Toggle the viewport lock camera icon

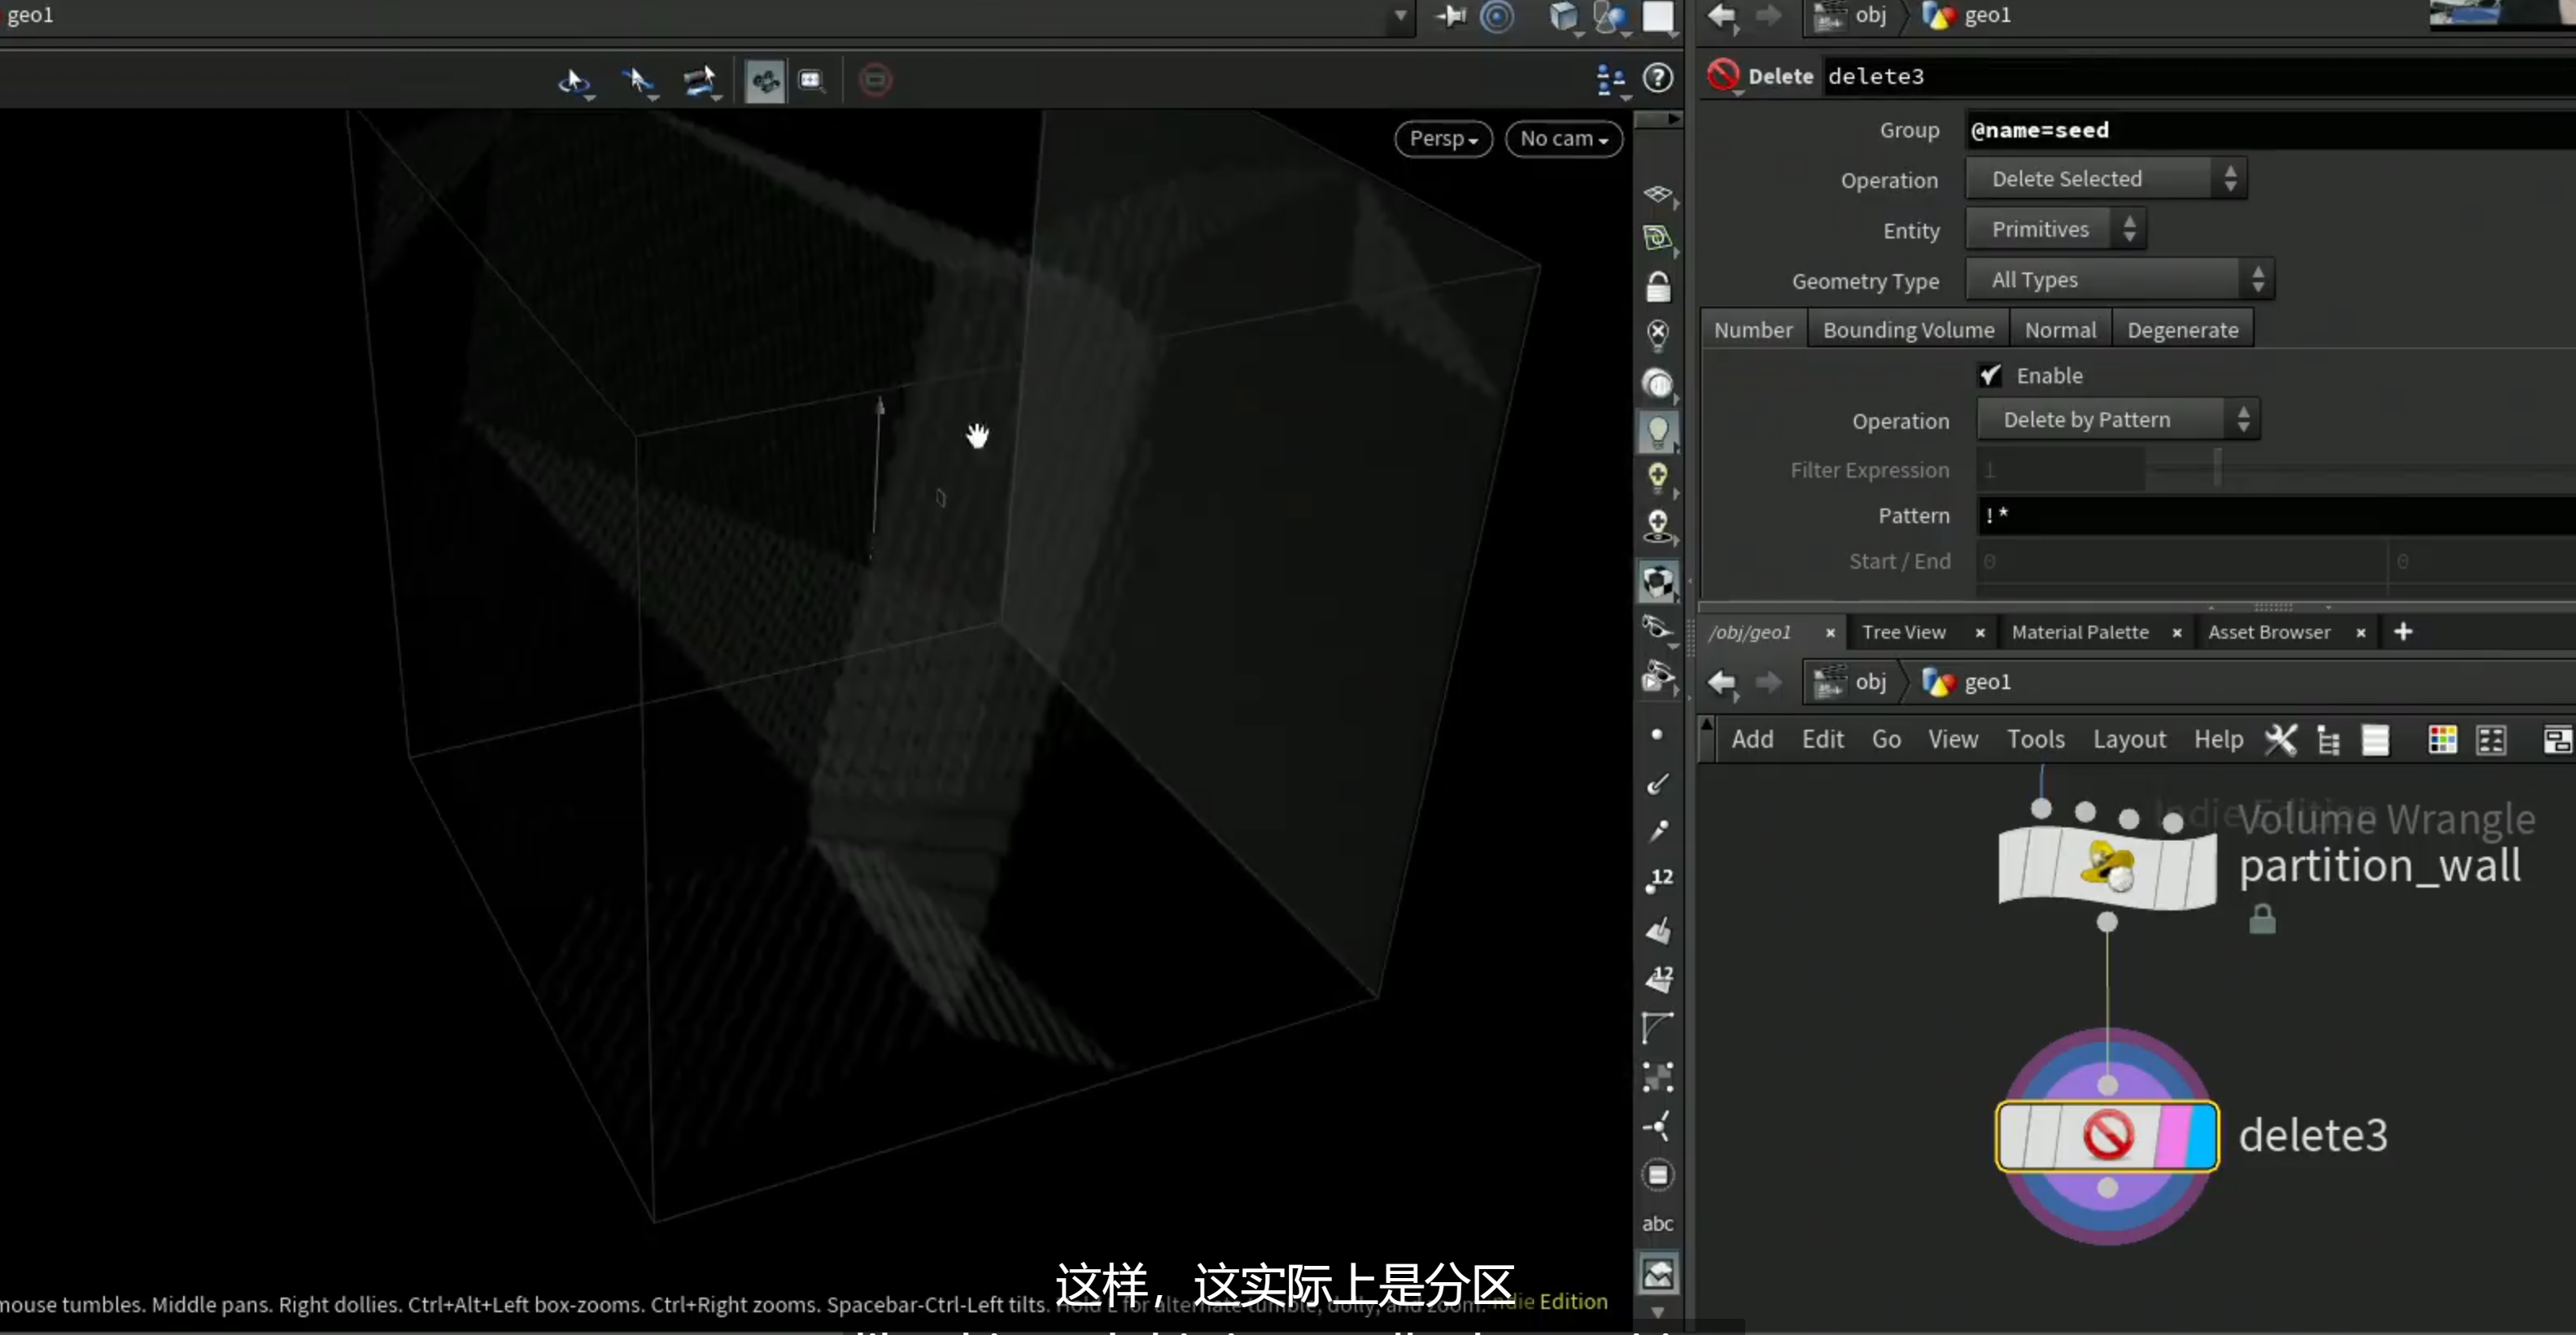click(1658, 287)
